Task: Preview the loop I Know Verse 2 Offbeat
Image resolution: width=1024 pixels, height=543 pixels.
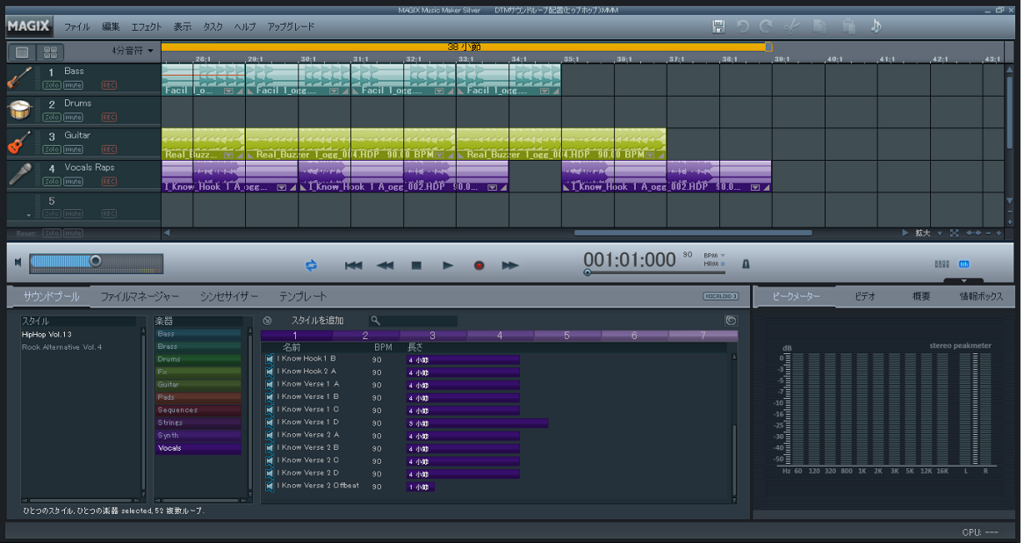Action: point(269,485)
